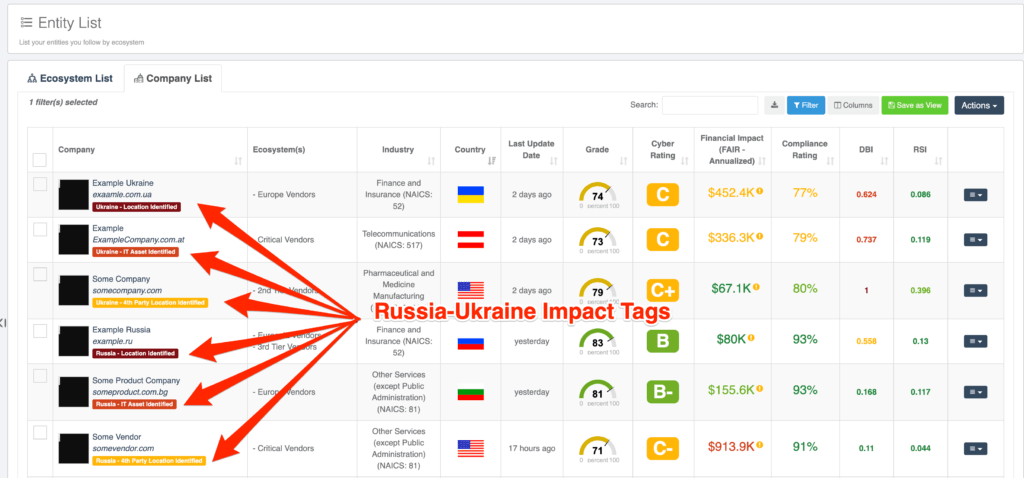Click the RSI value 0.396
The width and height of the screenshot is (1024, 478).
920,291
